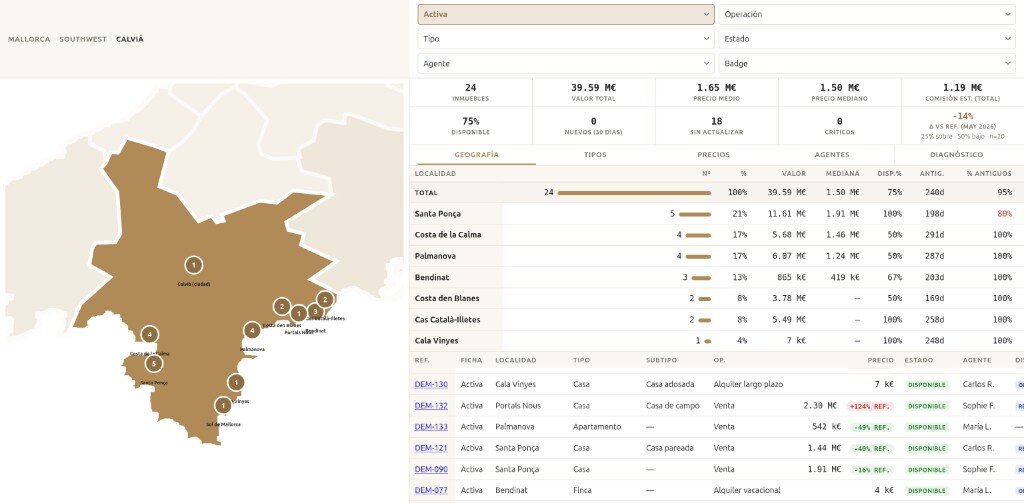Click the -40% REF. badge
Image resolution: width=1024 pixels, height=503 pixels.
(872, 448)
